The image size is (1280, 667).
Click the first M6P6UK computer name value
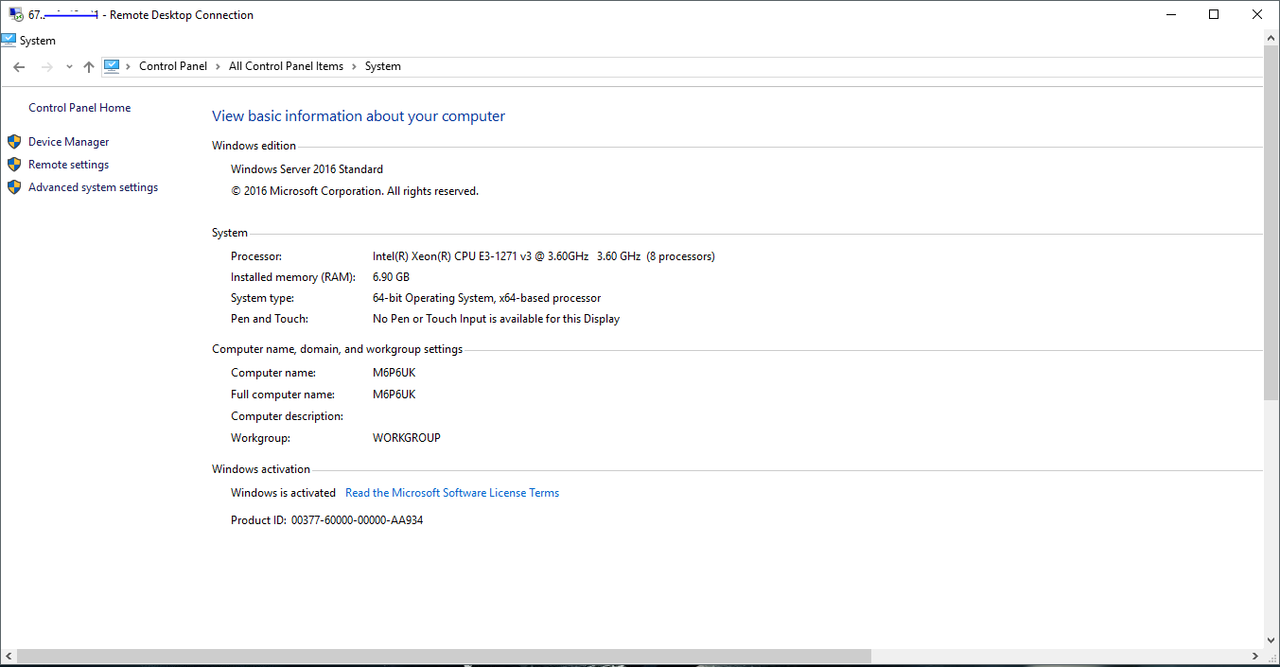click(394, 373)
